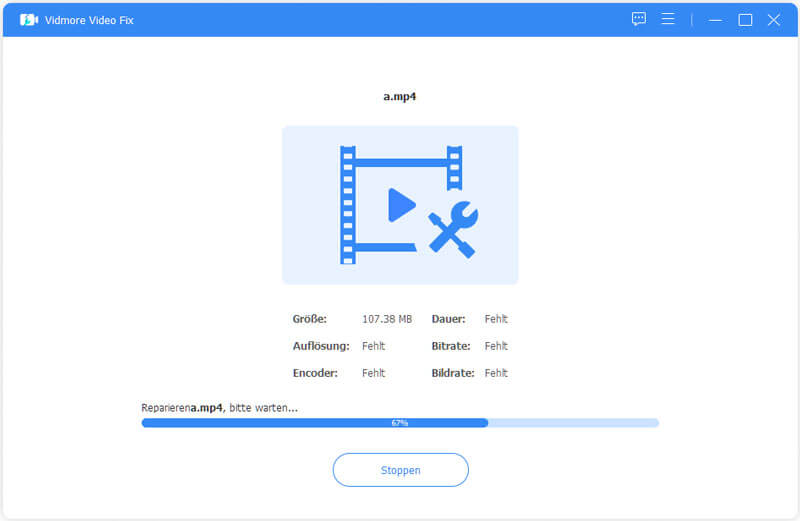Open the feedback chat bubble icon
800x521 pixels.
click(x=638, y=19)
